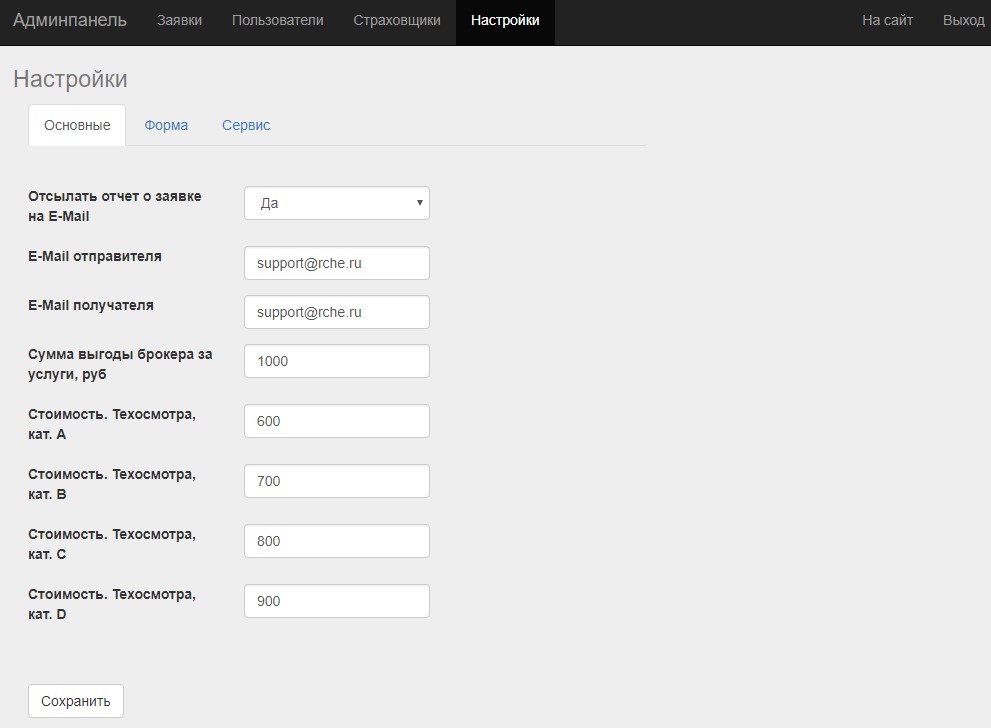Click the Админпанель brand link
The height and width of the screenshot is (728, 991).
click(x=70, y=20)
